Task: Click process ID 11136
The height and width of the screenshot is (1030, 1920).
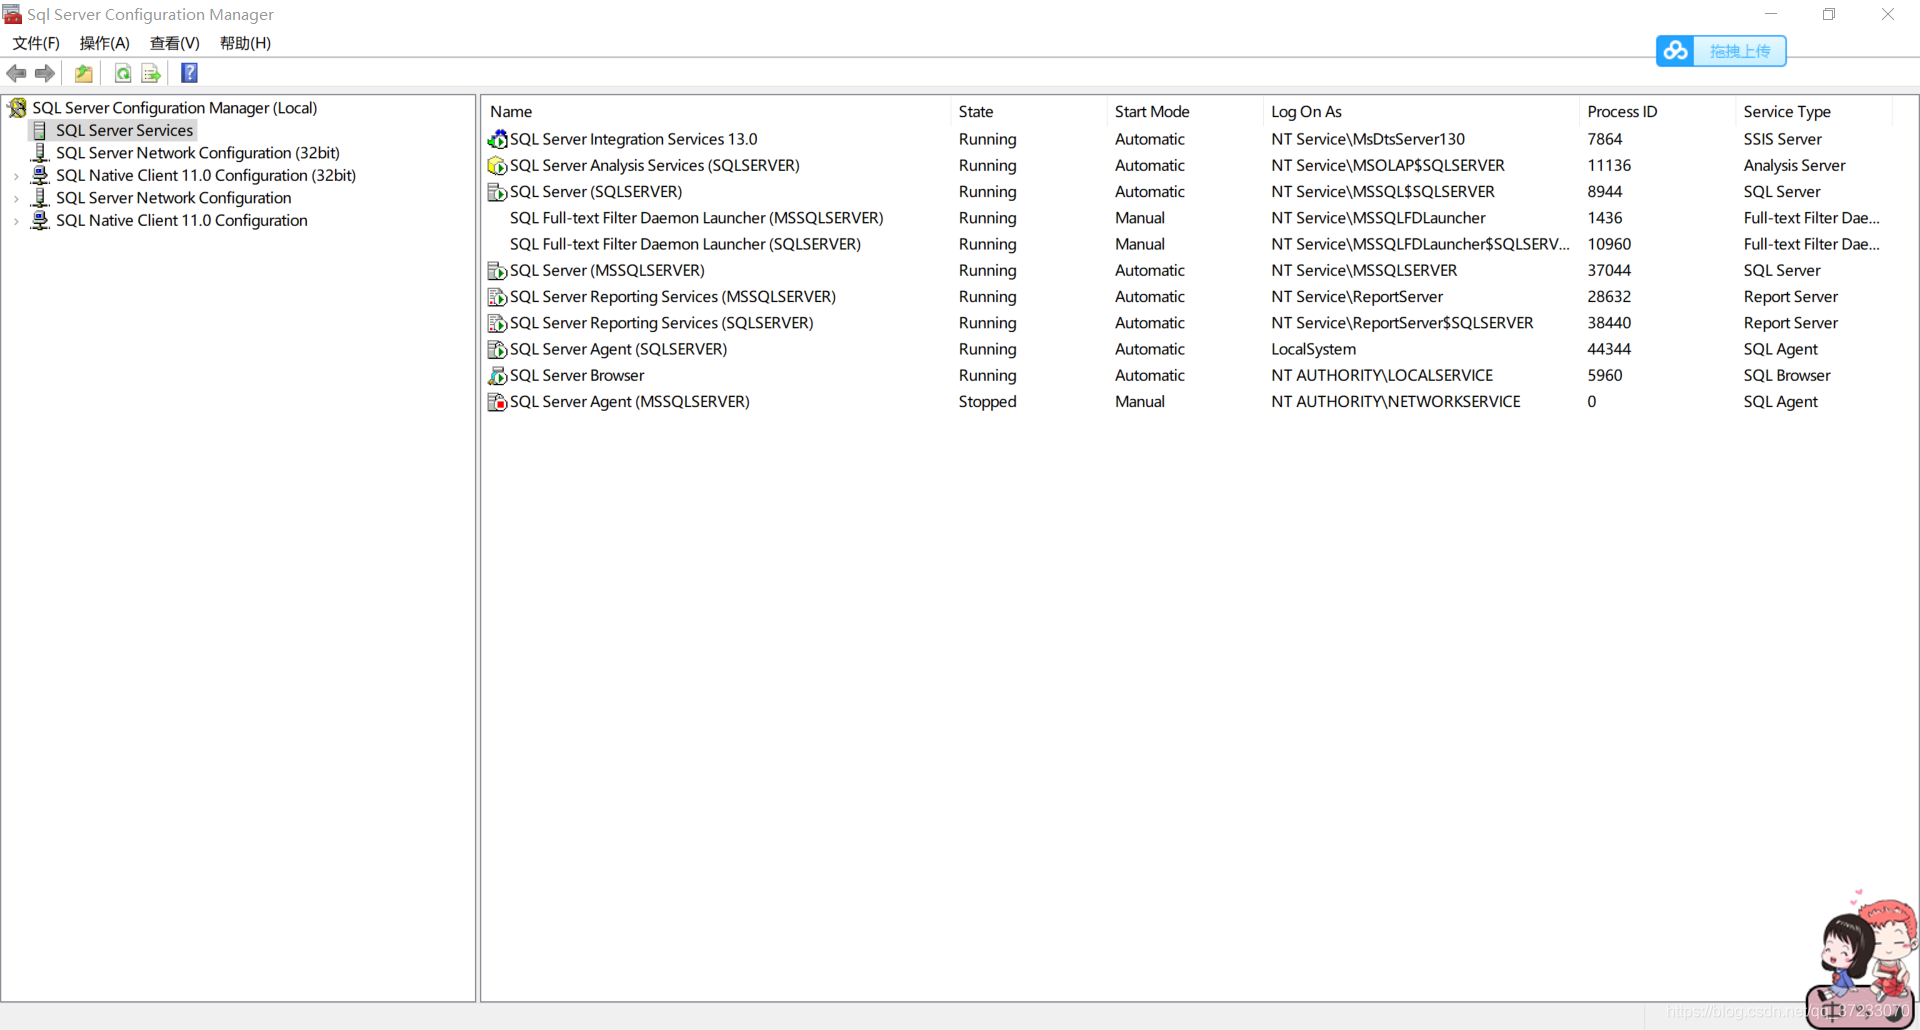Action: [1609, 165]
